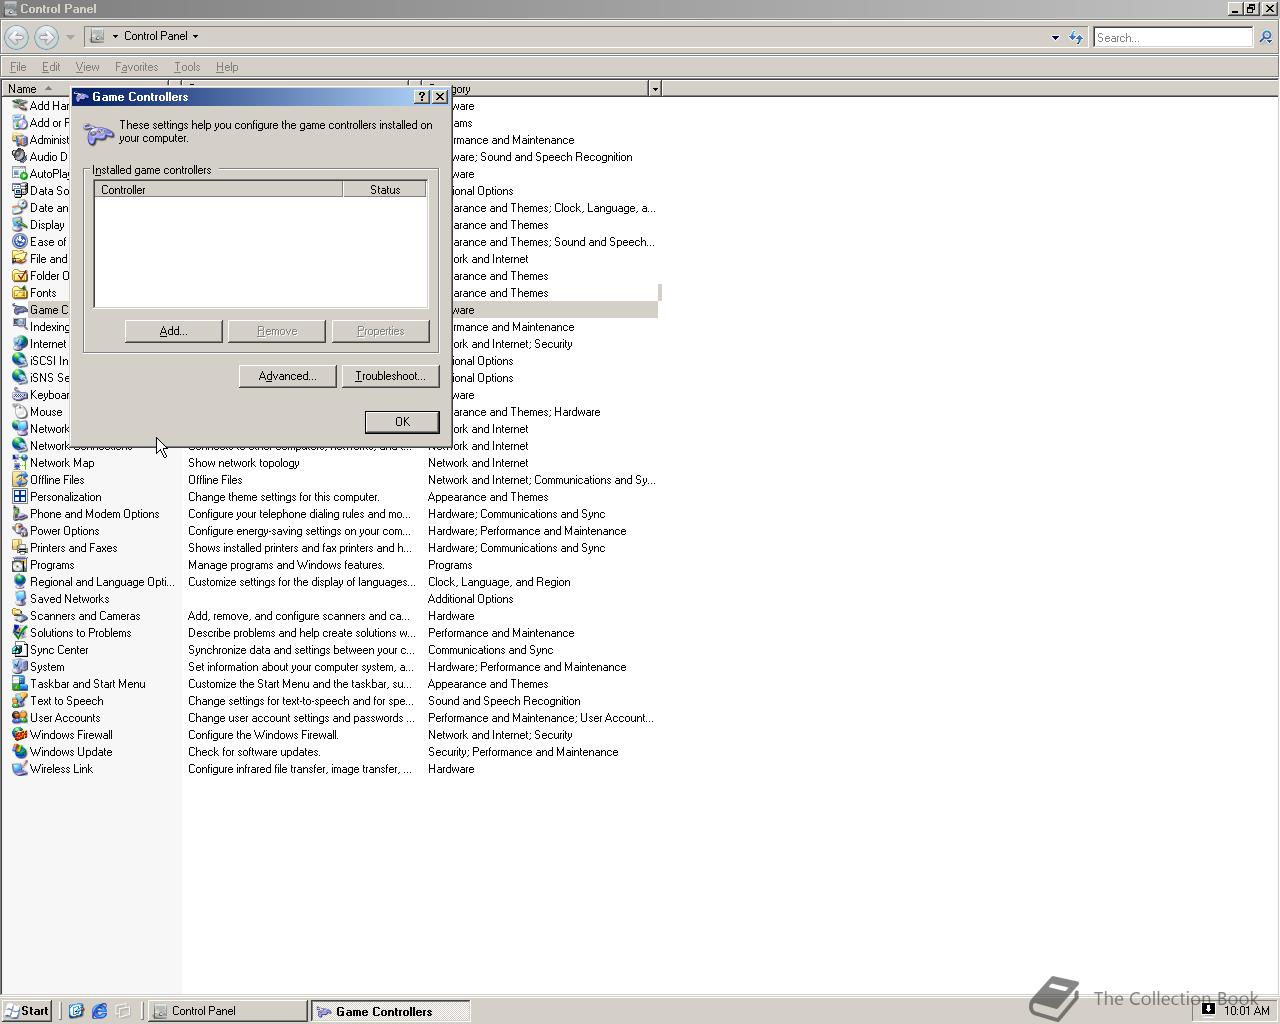Open the Sync Center icon
1280x1024 pixels.
[x=19, y=650]
